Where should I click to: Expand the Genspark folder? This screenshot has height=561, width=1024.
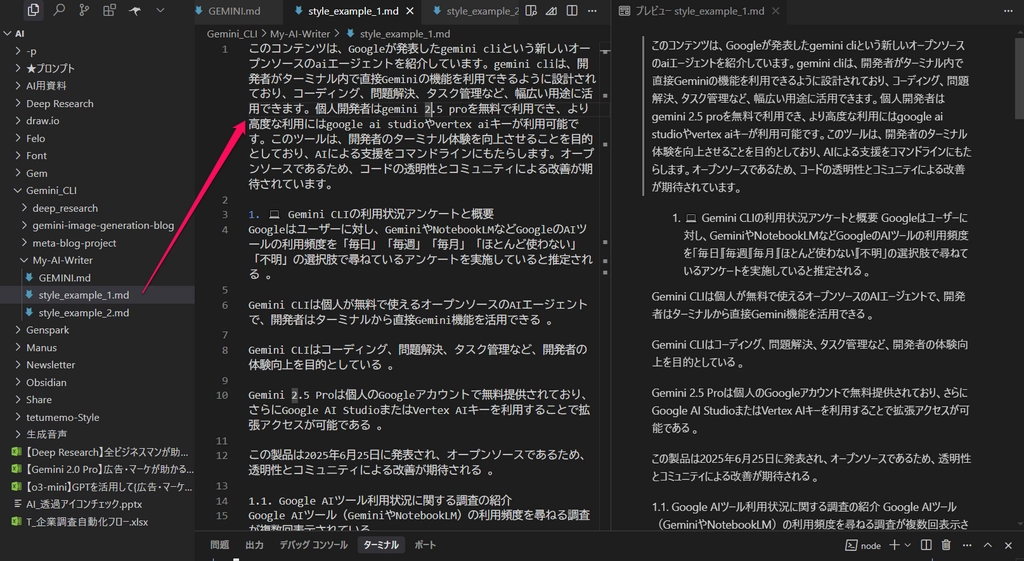[x=18, y=330]
